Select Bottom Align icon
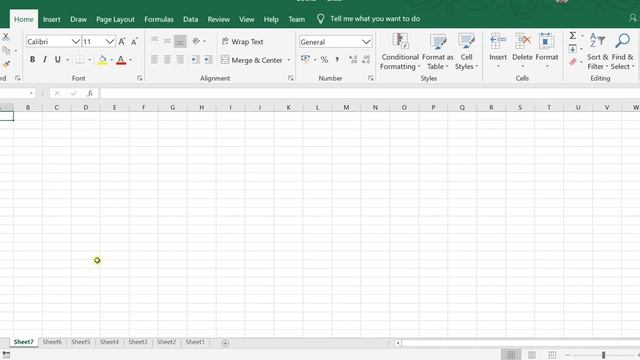Image resolution: width=640 pixels, height=360 pixels. click(180, 41)
